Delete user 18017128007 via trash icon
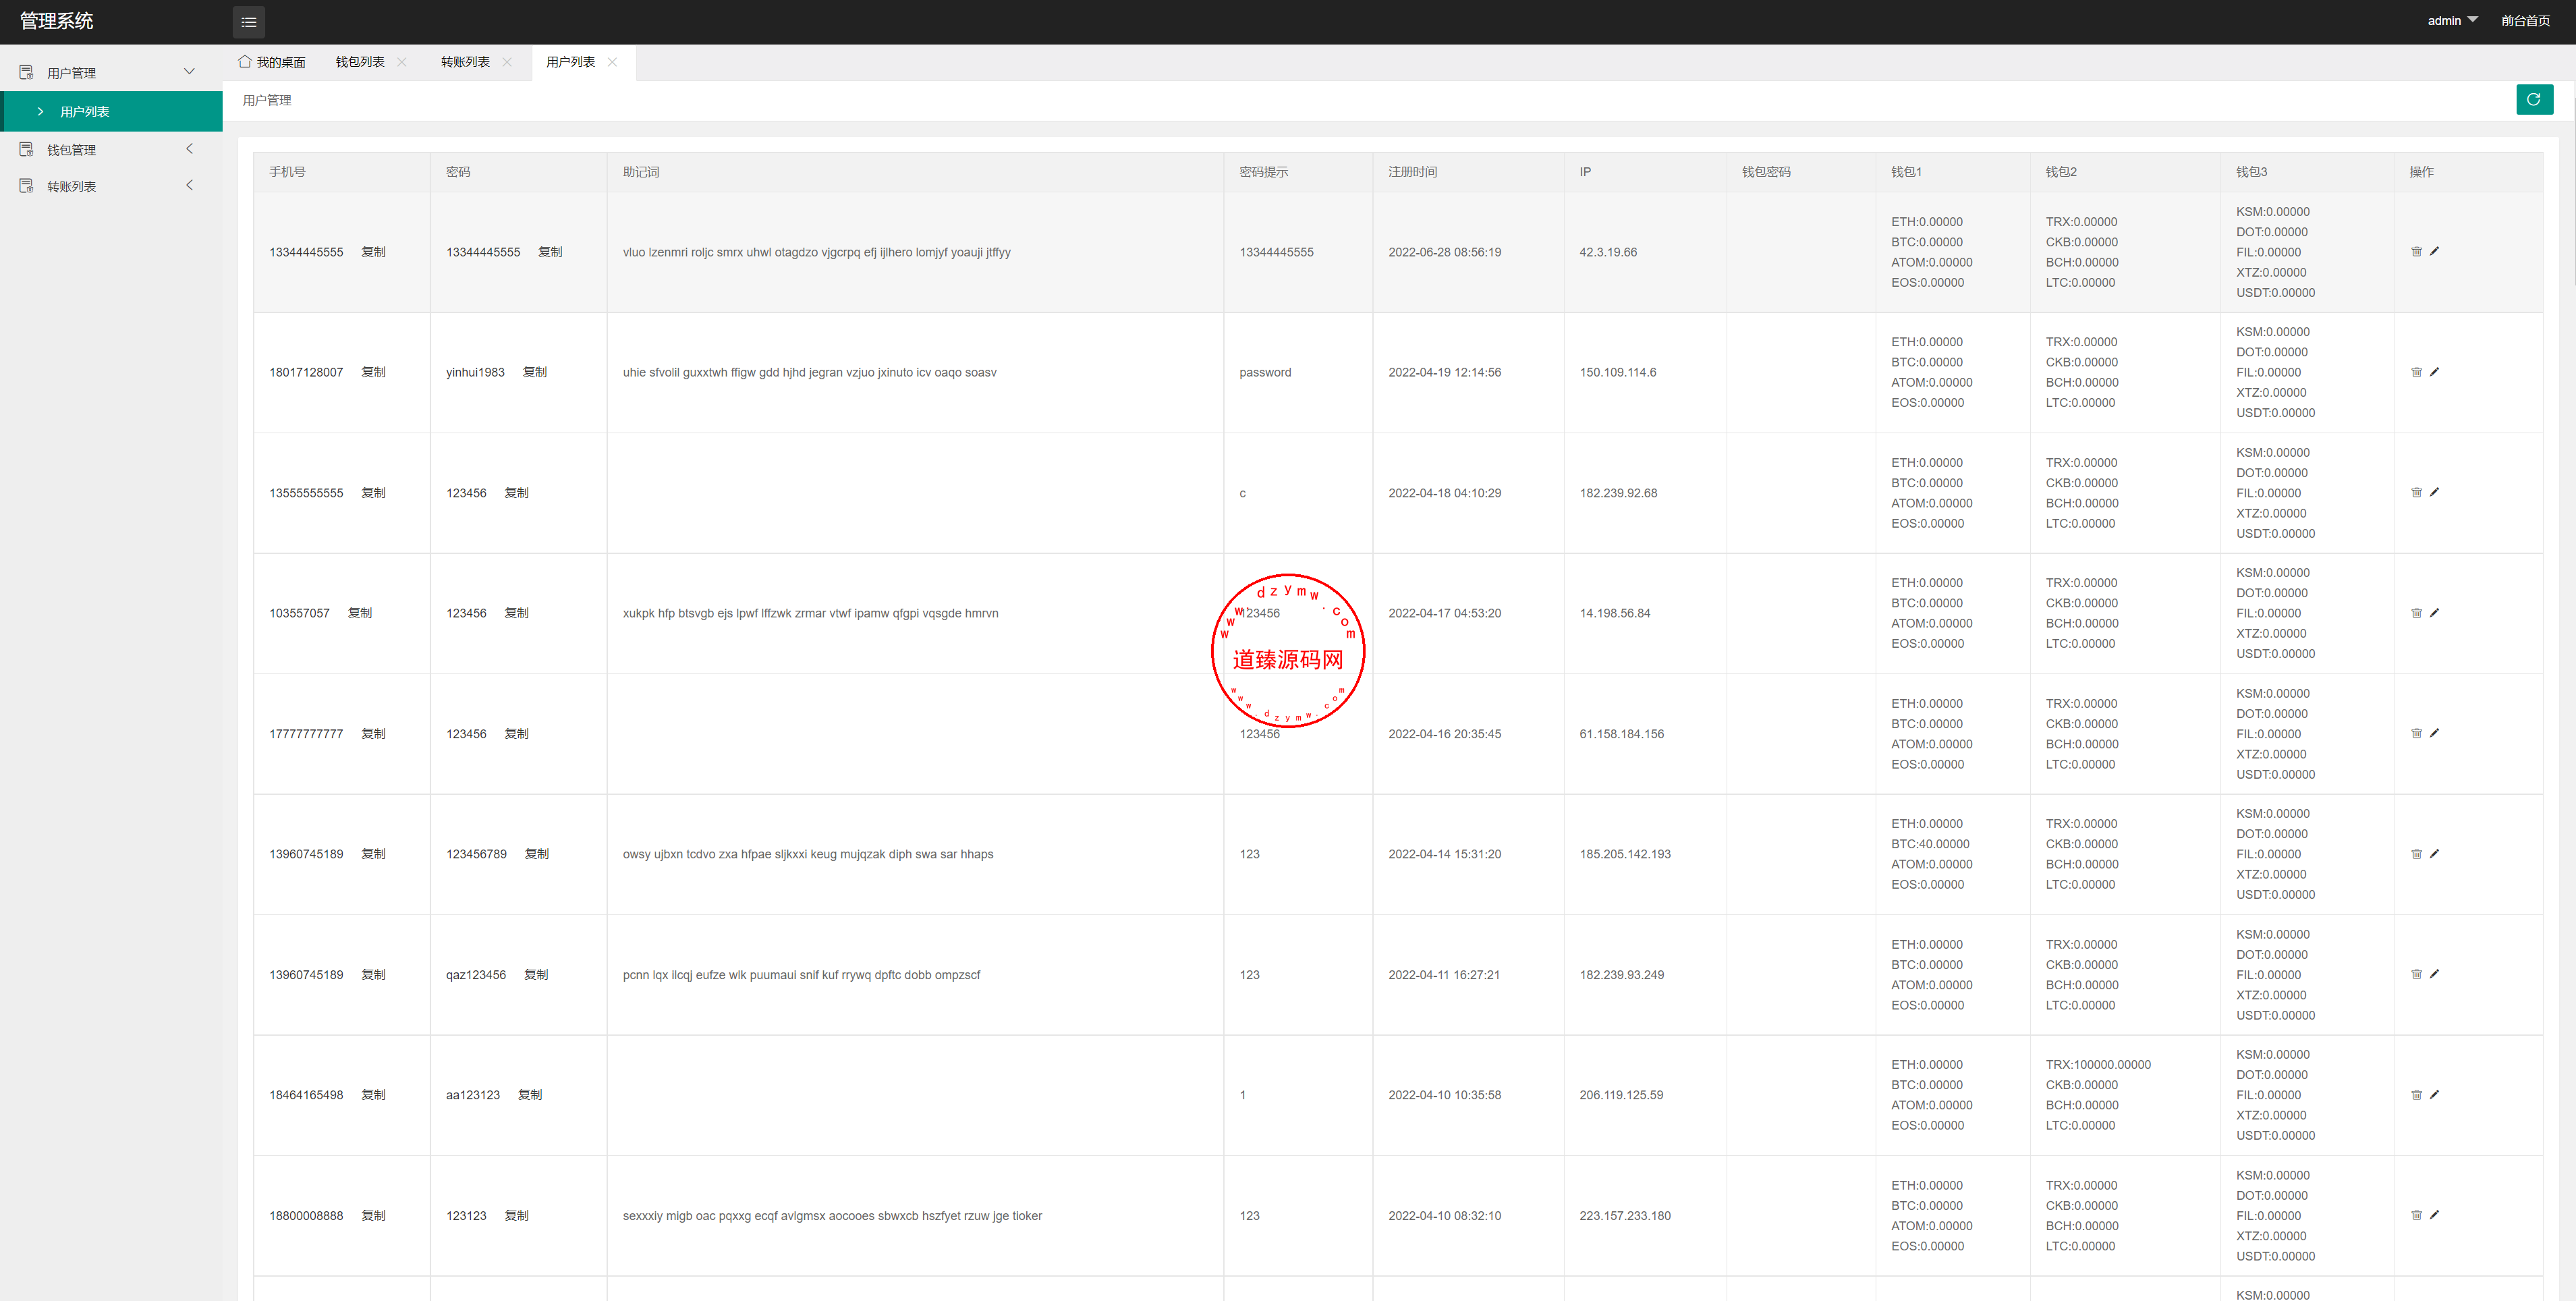Screen dimensions: 2576x1301 click(x=2416, y=372)
